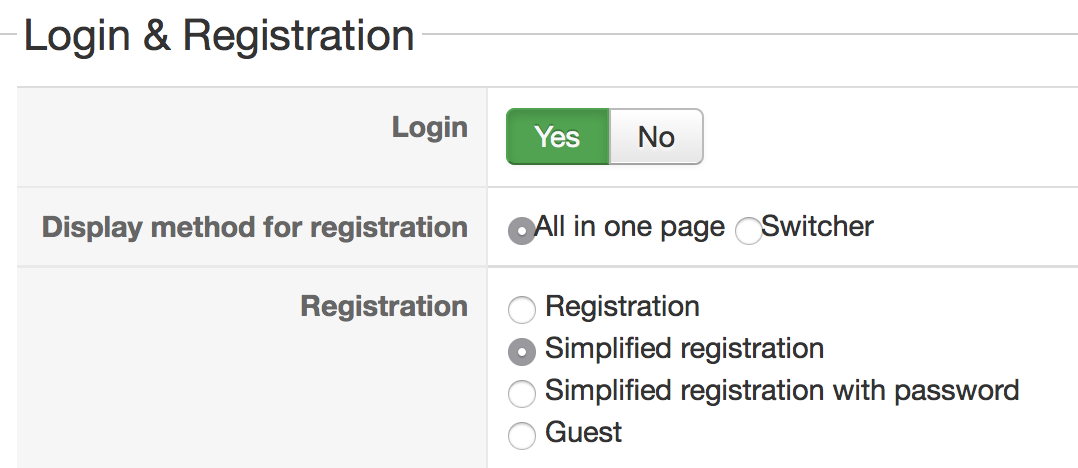
Task: Click the 'Guest' option text
Action: click(x=583, y=432)
